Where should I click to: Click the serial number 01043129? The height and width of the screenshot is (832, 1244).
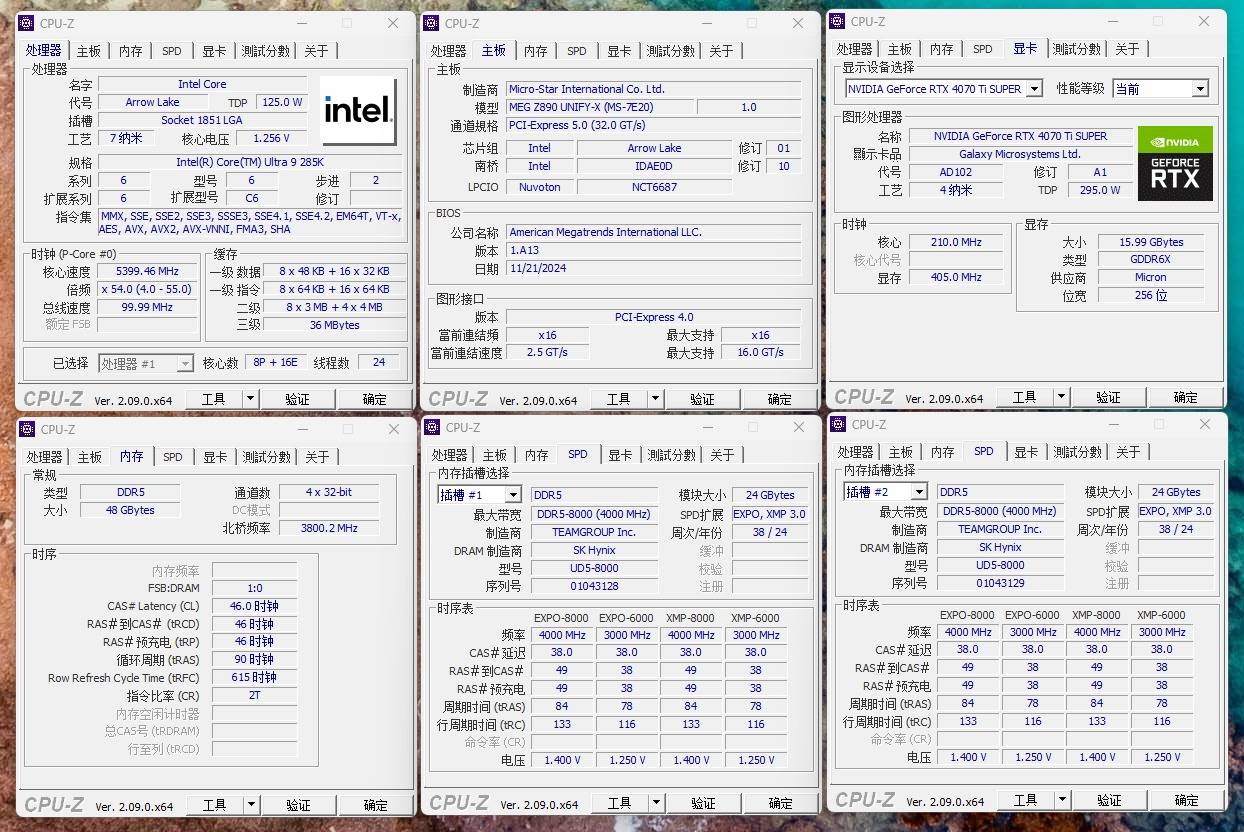[1000, 583]
